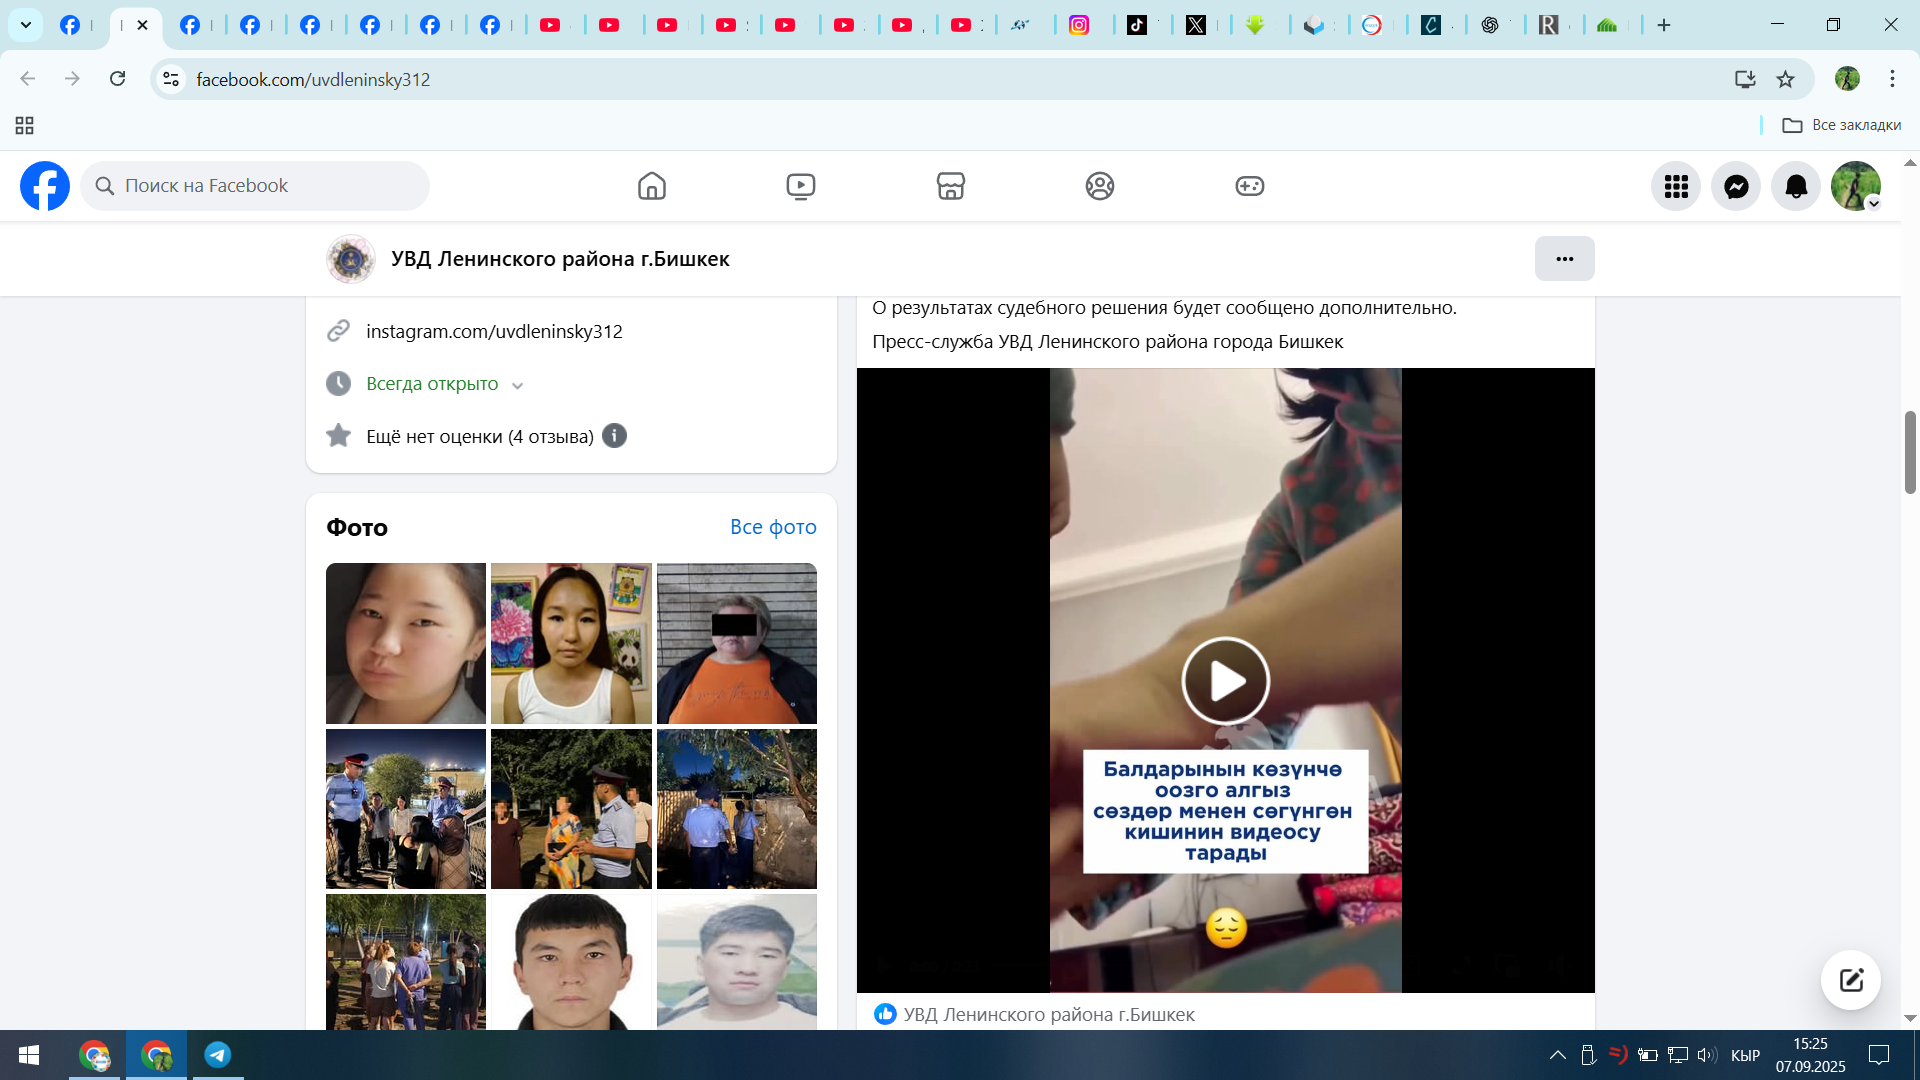1920x1080 pixels.
Task: Switch to the TikTok browser tab
Action: [1137, 25]
